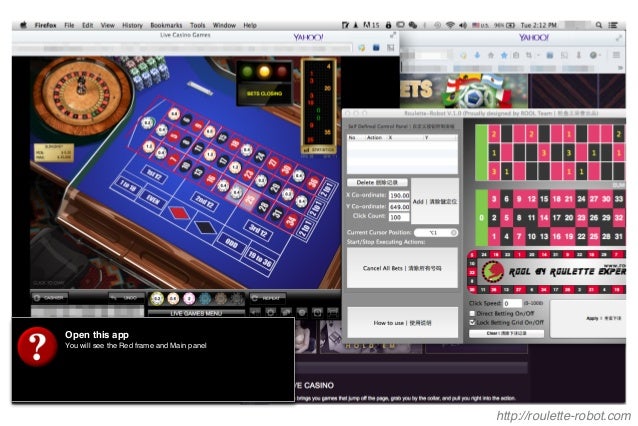Viewport: 638px width, 426px height.
Task: Open the File menu
Action: tap(69, 25)
